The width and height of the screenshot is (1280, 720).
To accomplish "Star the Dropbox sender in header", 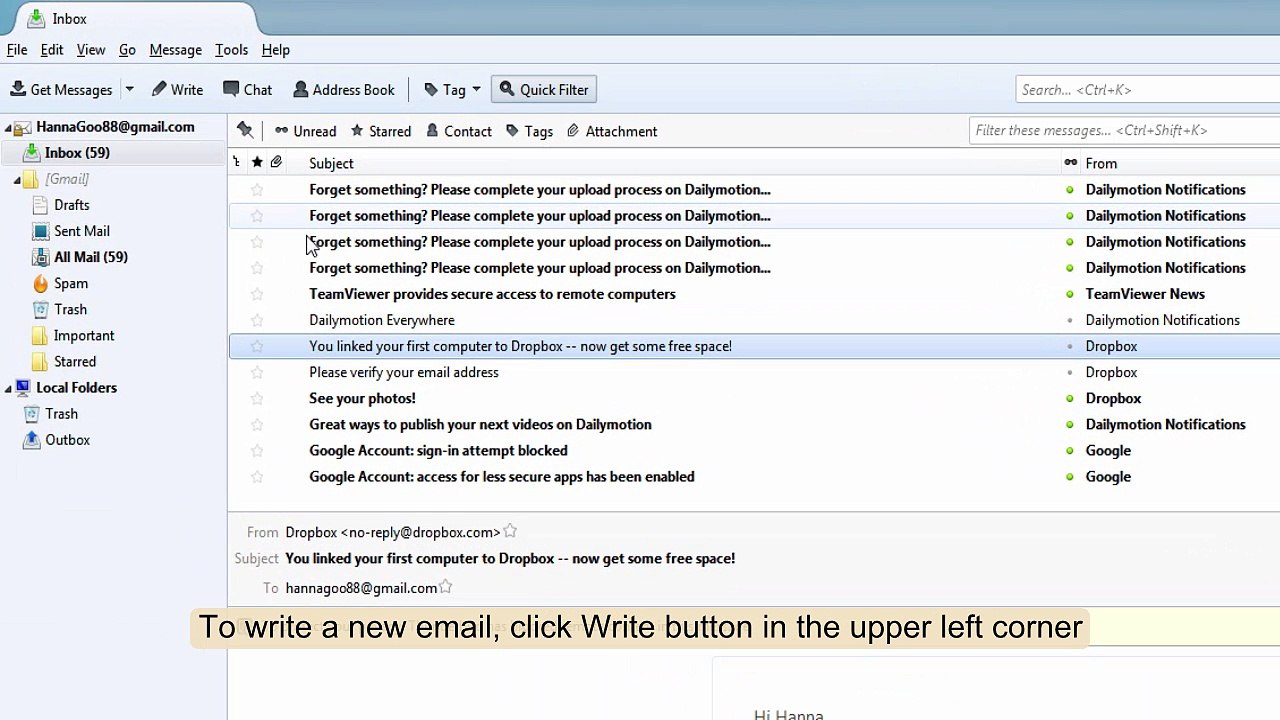I will [x=510, y=532].
